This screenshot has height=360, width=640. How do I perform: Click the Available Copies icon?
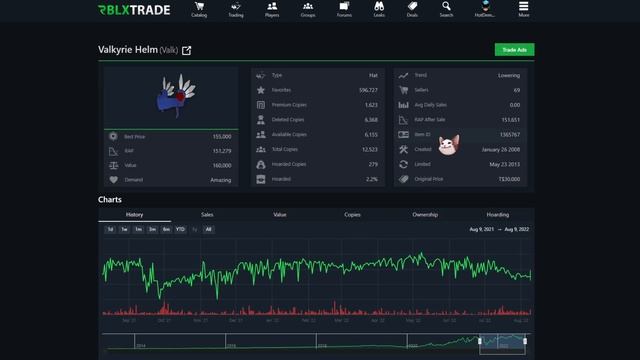coord(261,134)
